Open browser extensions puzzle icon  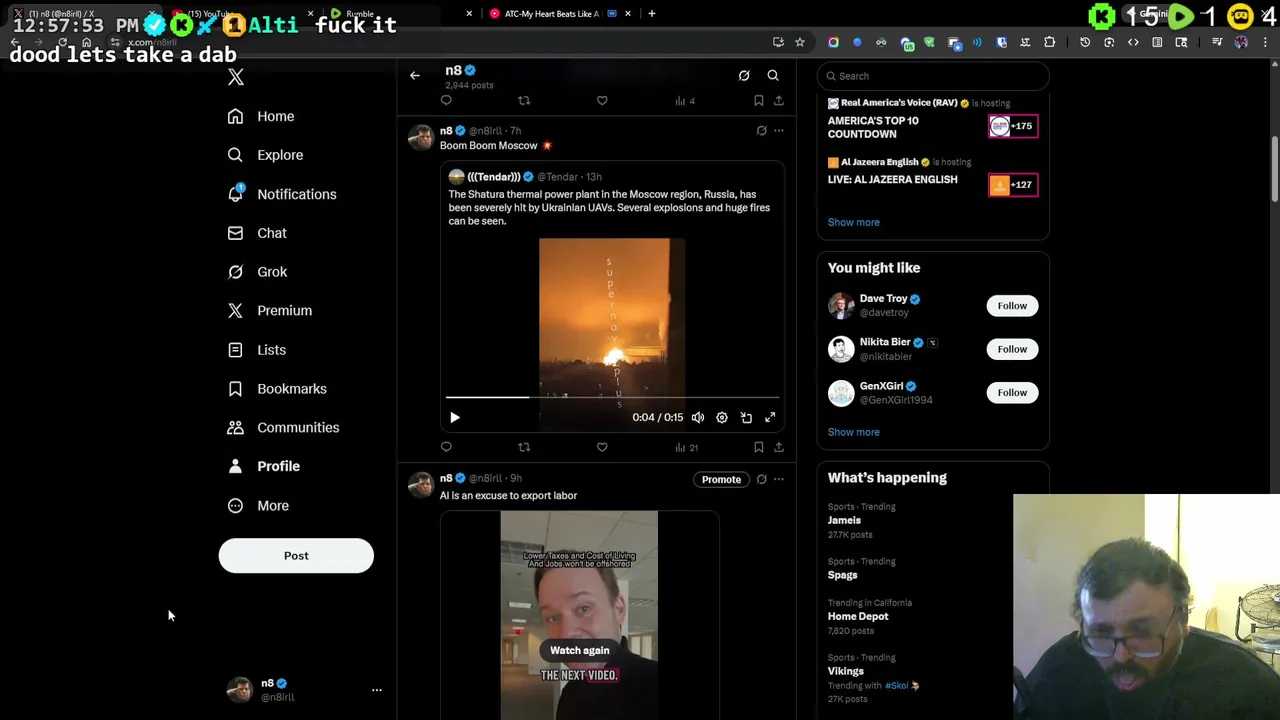pos(1049,42)
